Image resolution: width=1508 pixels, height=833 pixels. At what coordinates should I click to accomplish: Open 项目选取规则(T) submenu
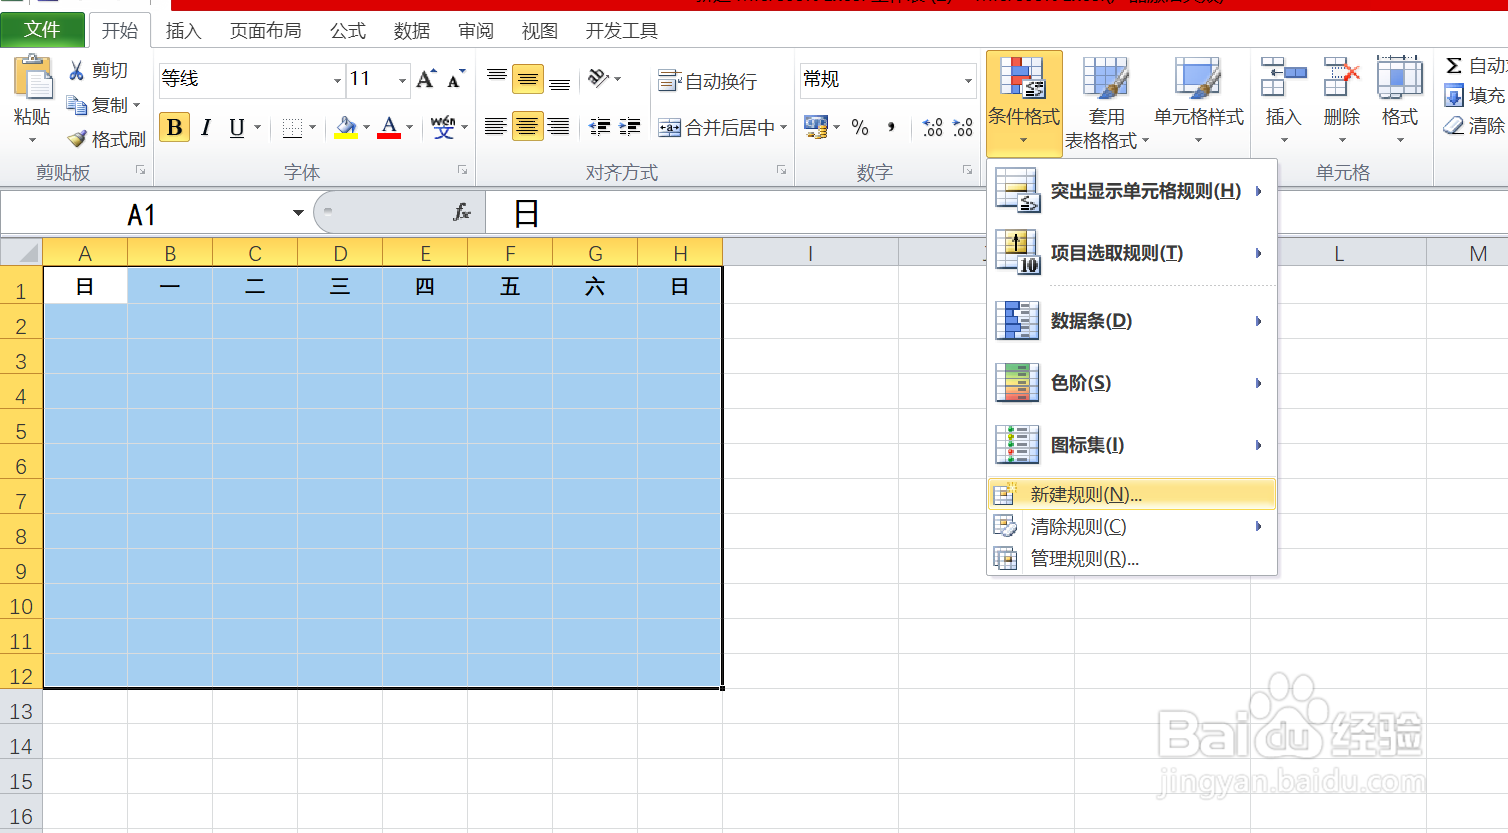point(1132,253)
